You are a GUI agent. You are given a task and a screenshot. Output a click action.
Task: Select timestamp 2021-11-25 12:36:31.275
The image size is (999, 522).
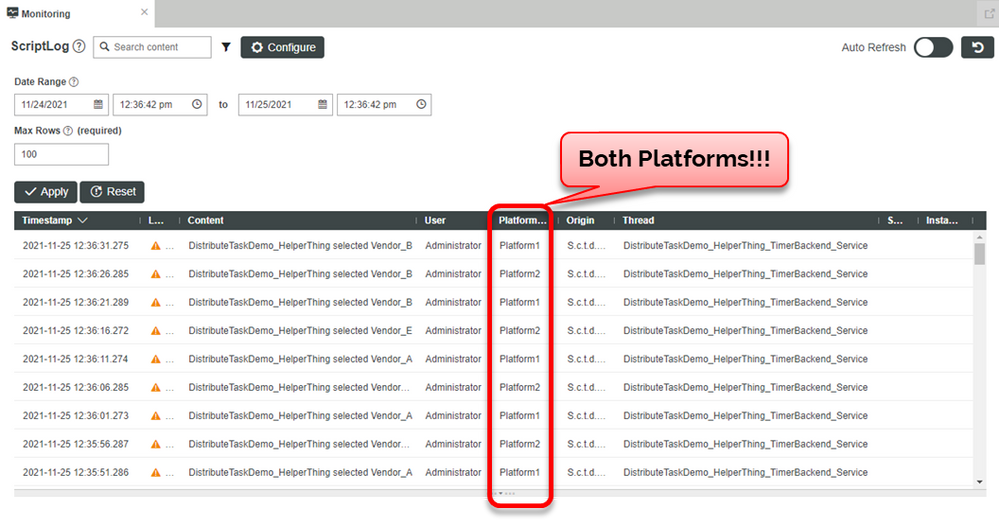tap(75, 246)
